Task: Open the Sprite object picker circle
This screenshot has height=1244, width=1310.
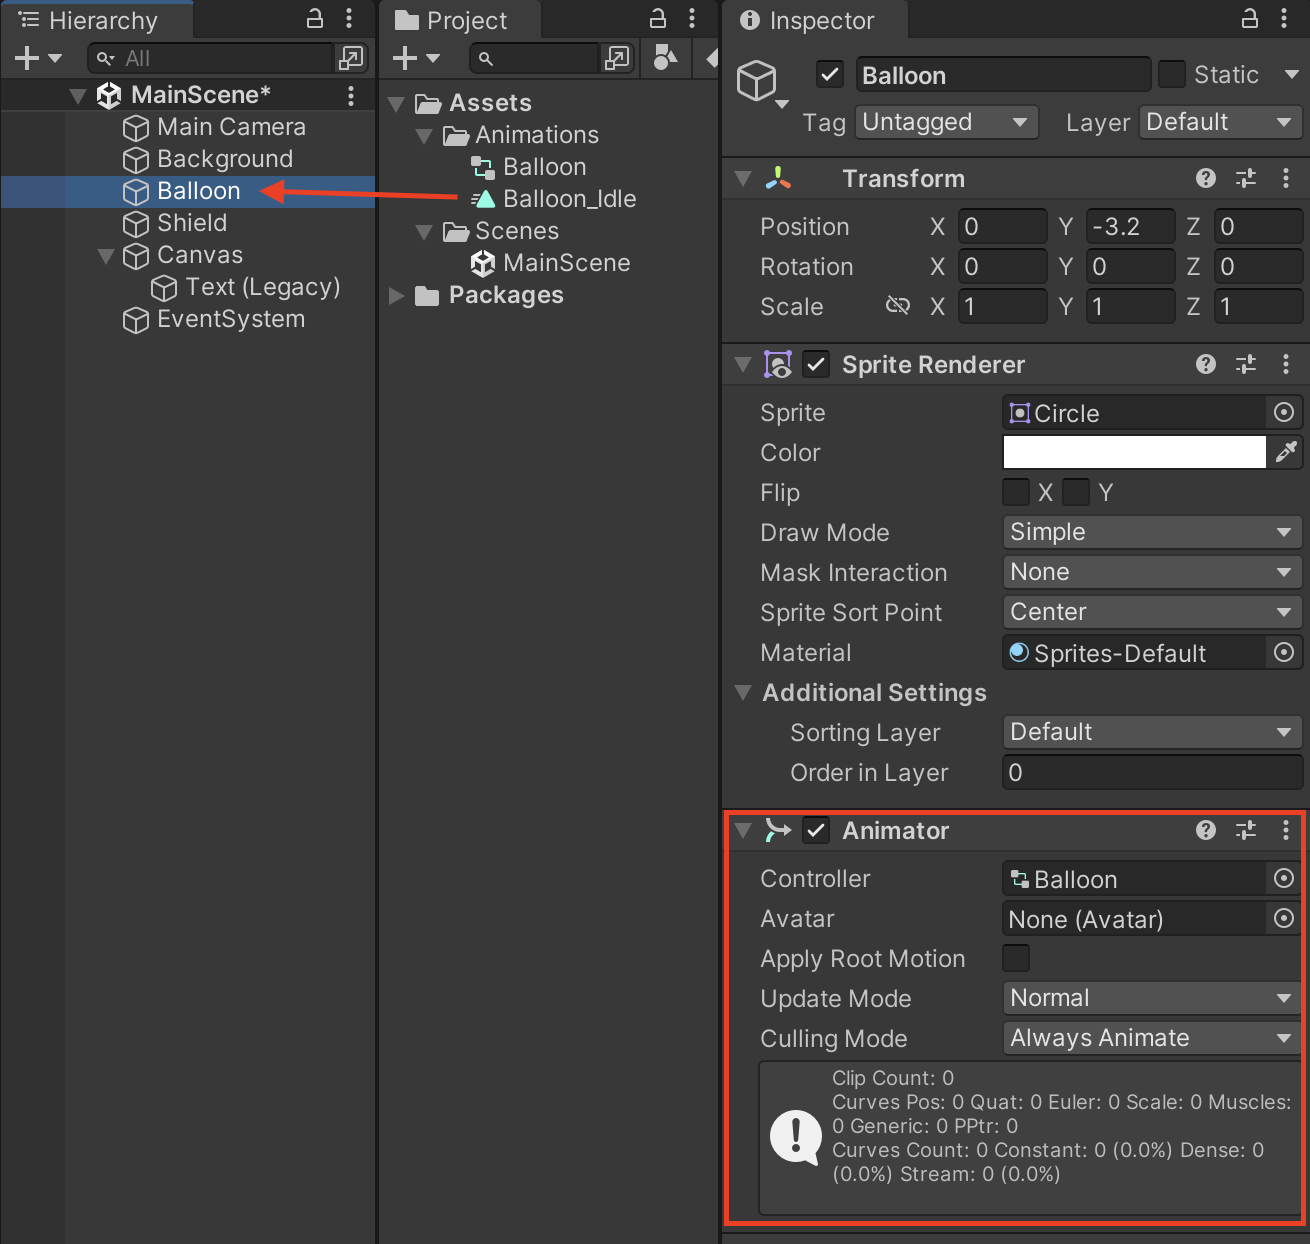Action: point(1284,412)
